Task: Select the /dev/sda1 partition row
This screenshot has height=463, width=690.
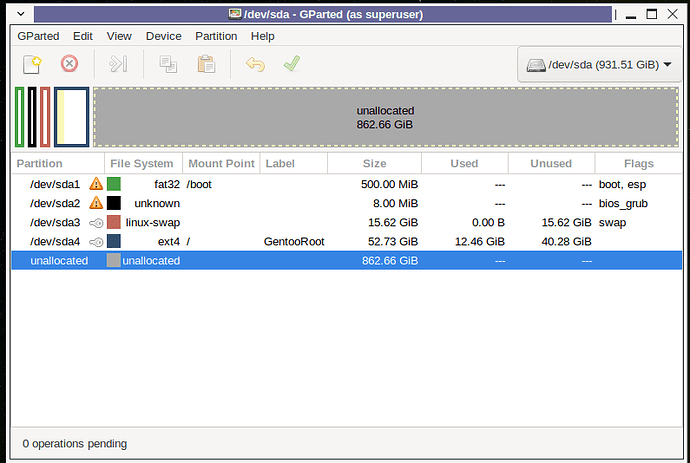Action: pyautogui.click(x=347, y=184)
